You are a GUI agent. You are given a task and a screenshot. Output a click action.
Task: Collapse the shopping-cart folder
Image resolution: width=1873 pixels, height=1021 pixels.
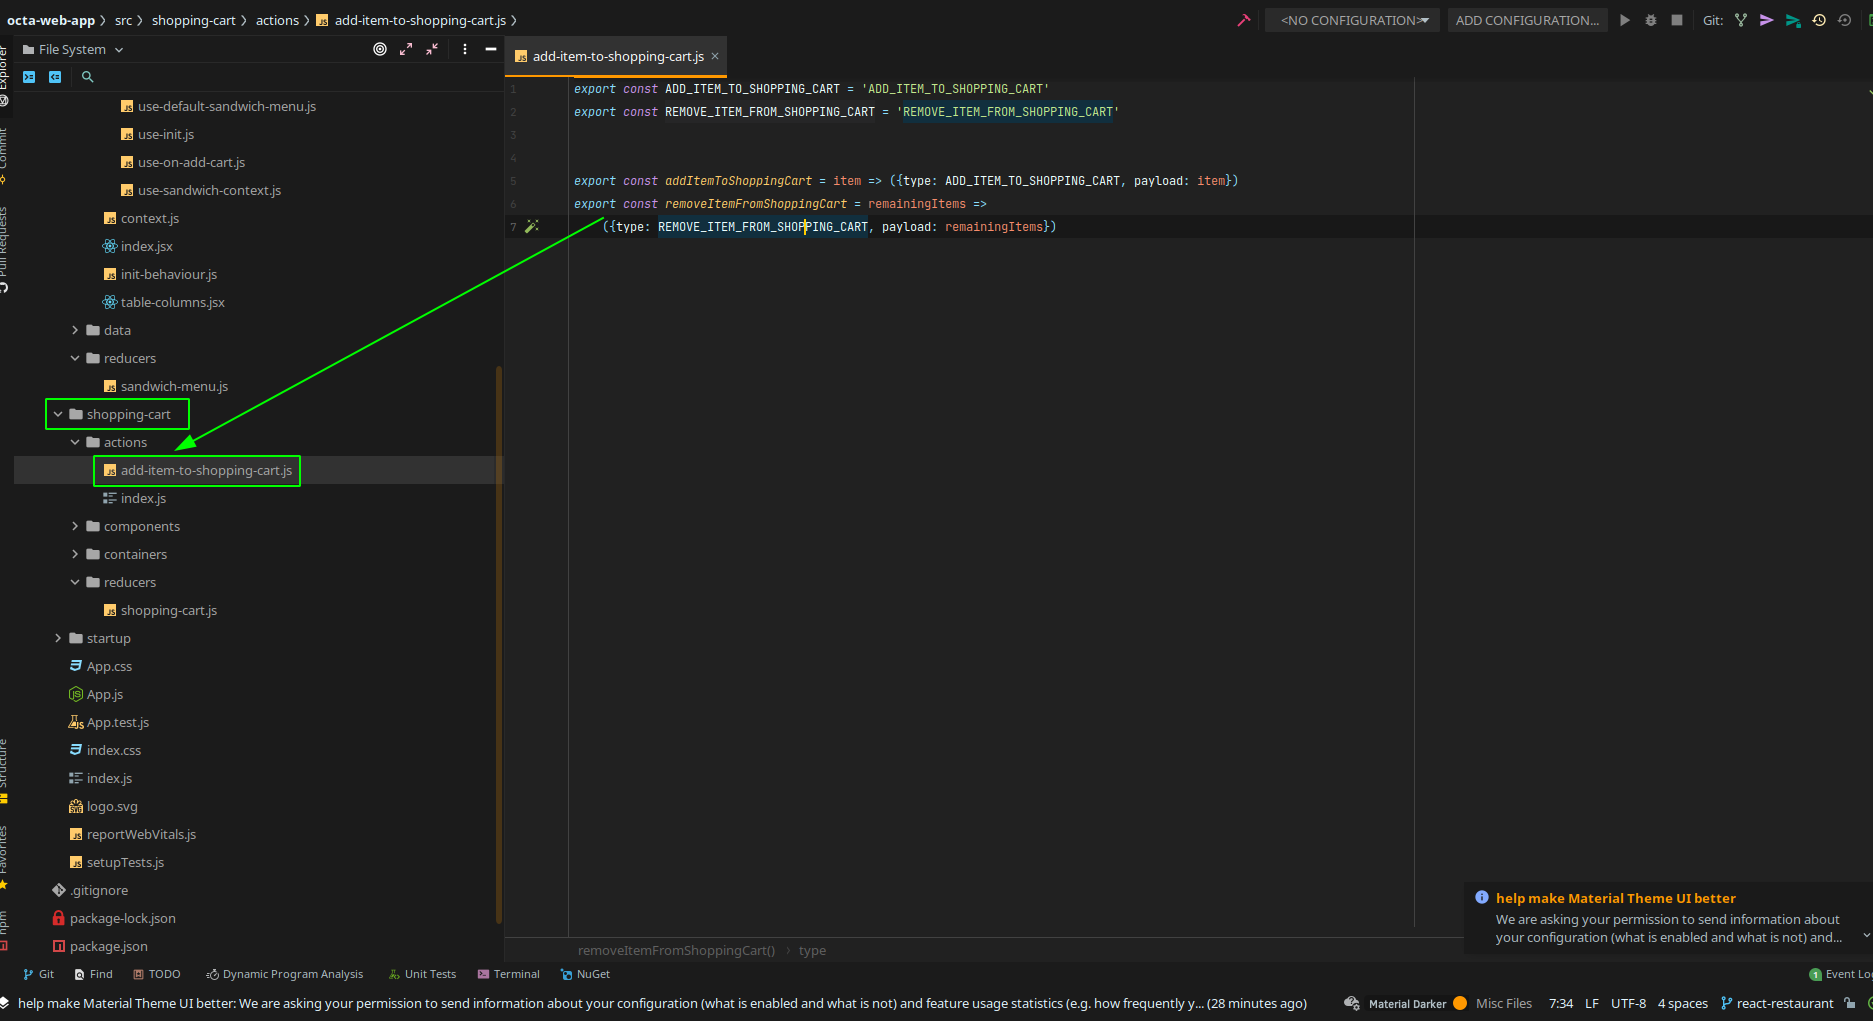tap(58, 414)
